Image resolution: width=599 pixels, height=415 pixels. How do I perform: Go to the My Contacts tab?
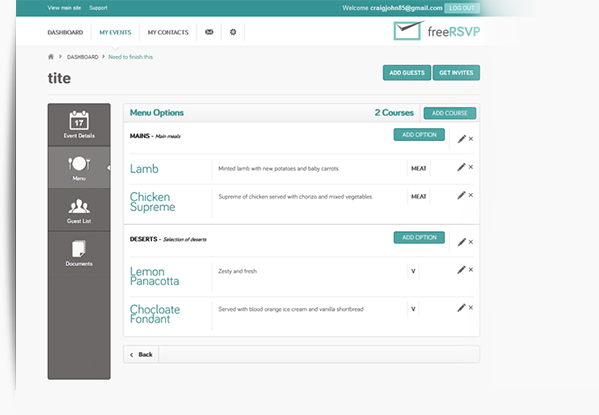168,32
